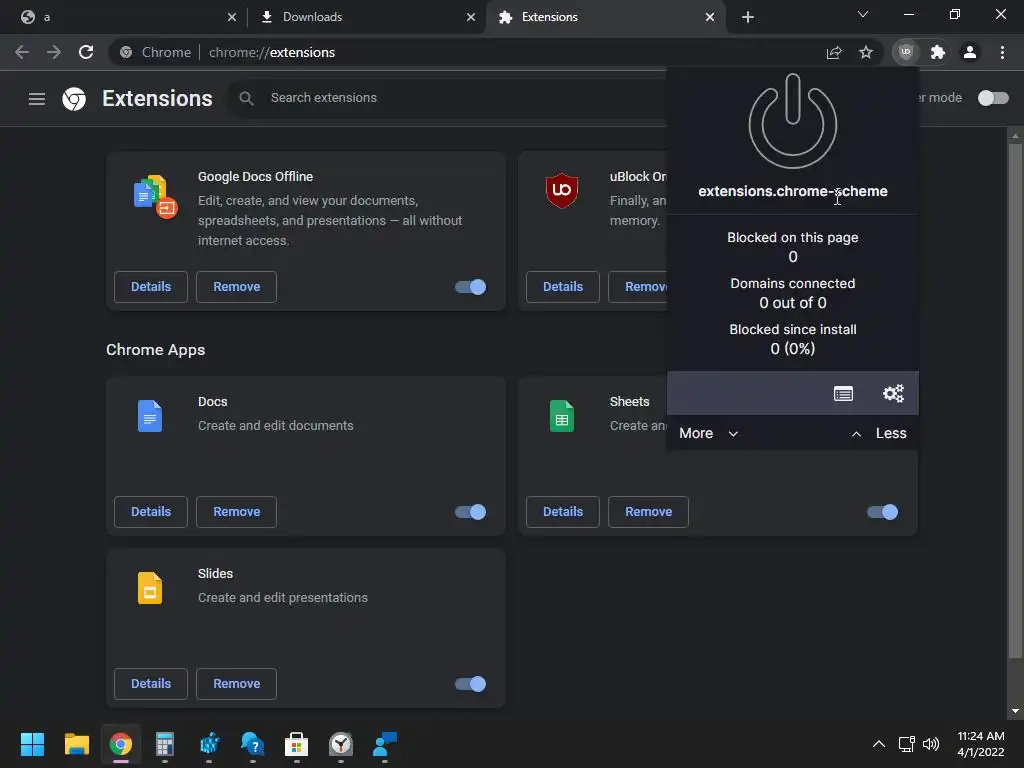Disable Sheets app toggle
1024x768 pixels.
(x=882, y=512)
